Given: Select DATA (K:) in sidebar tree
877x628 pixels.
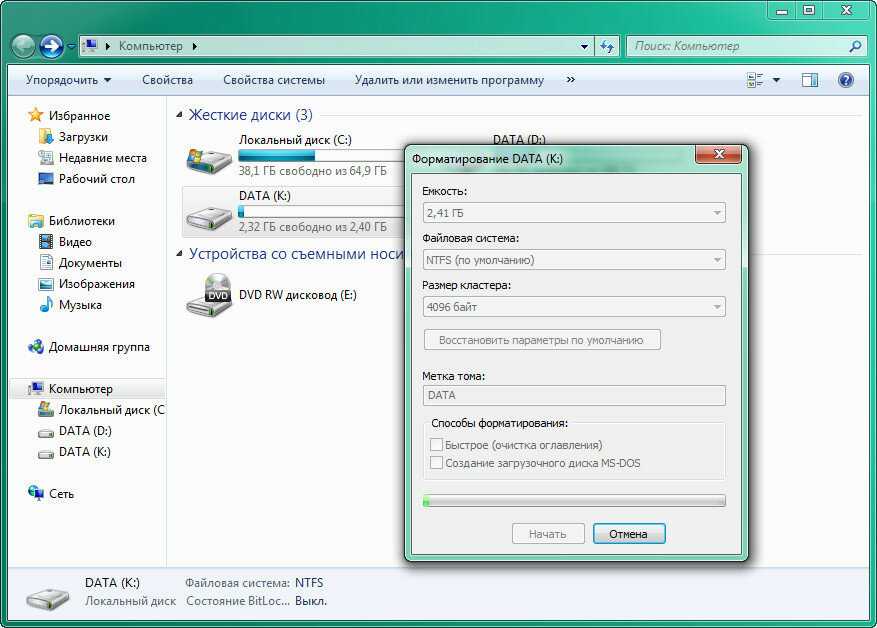Looking at the screenshot, I should point(84,452).
